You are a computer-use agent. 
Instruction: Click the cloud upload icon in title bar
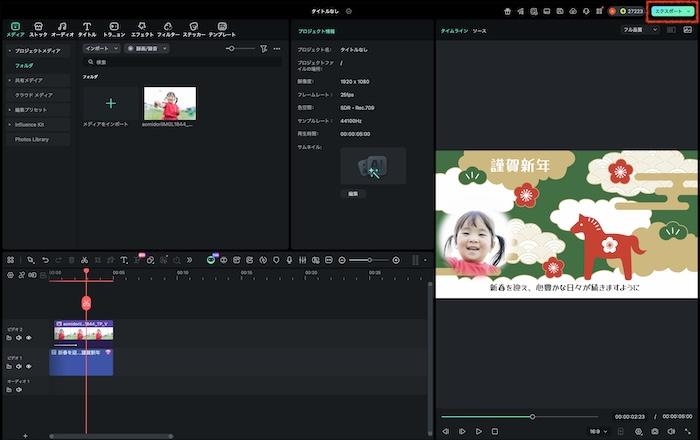tap(573, 12)
